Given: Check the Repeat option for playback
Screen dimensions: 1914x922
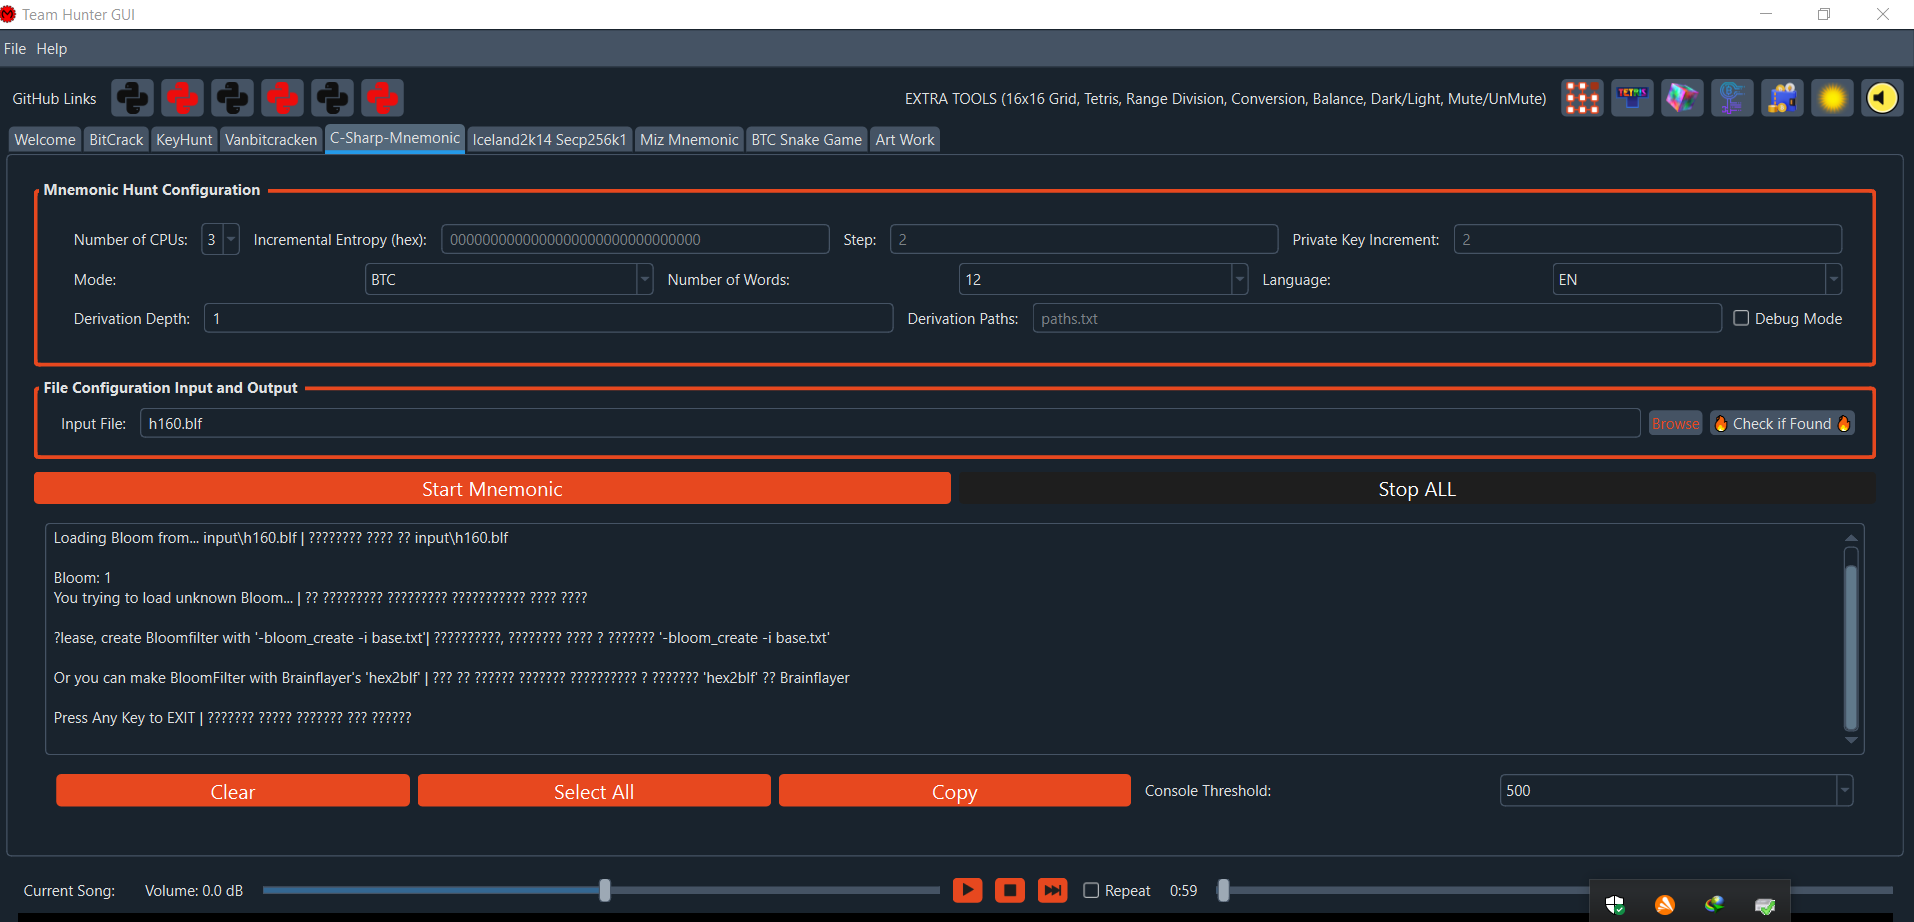Looking at the screenshot, I should point(1091,889).
